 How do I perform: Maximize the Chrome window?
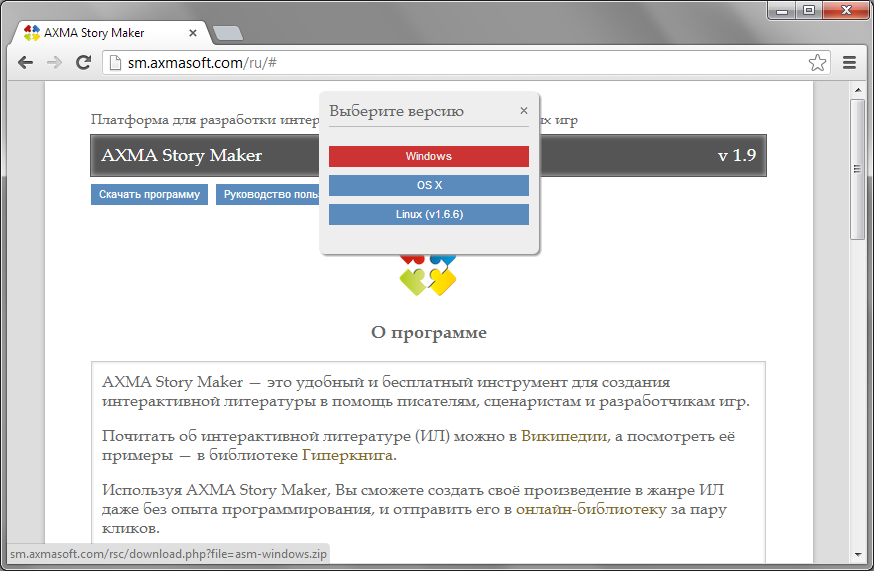tap(808, 11)
